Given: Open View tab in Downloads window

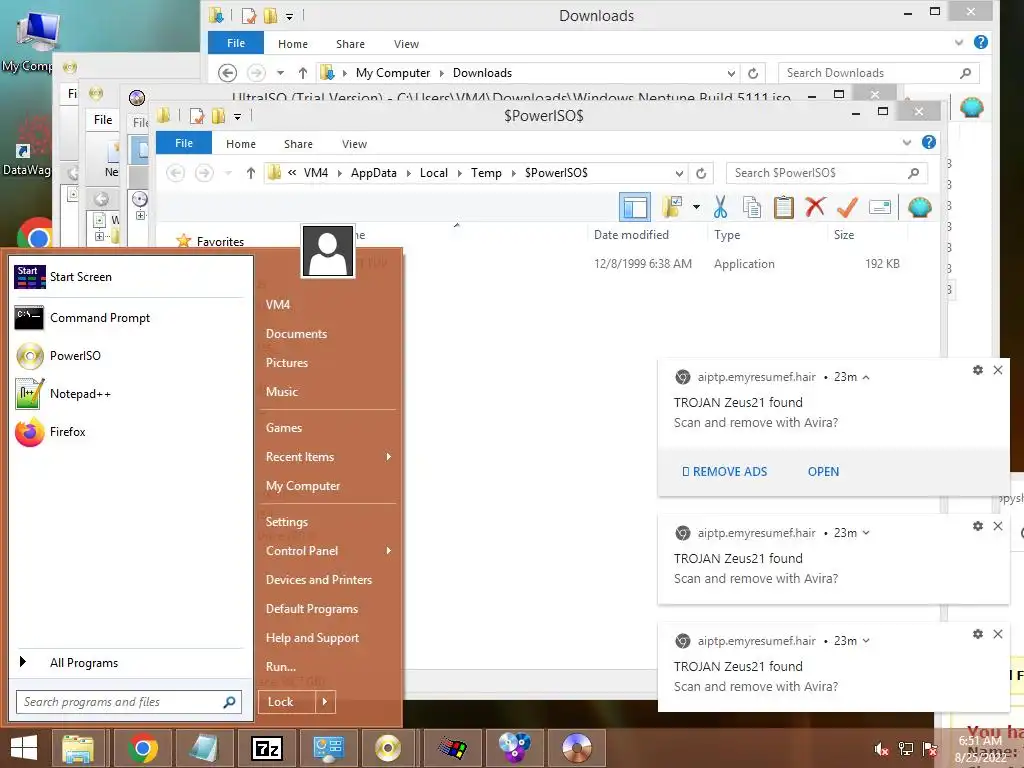Looking at the screenshot, I should point(406,44).
